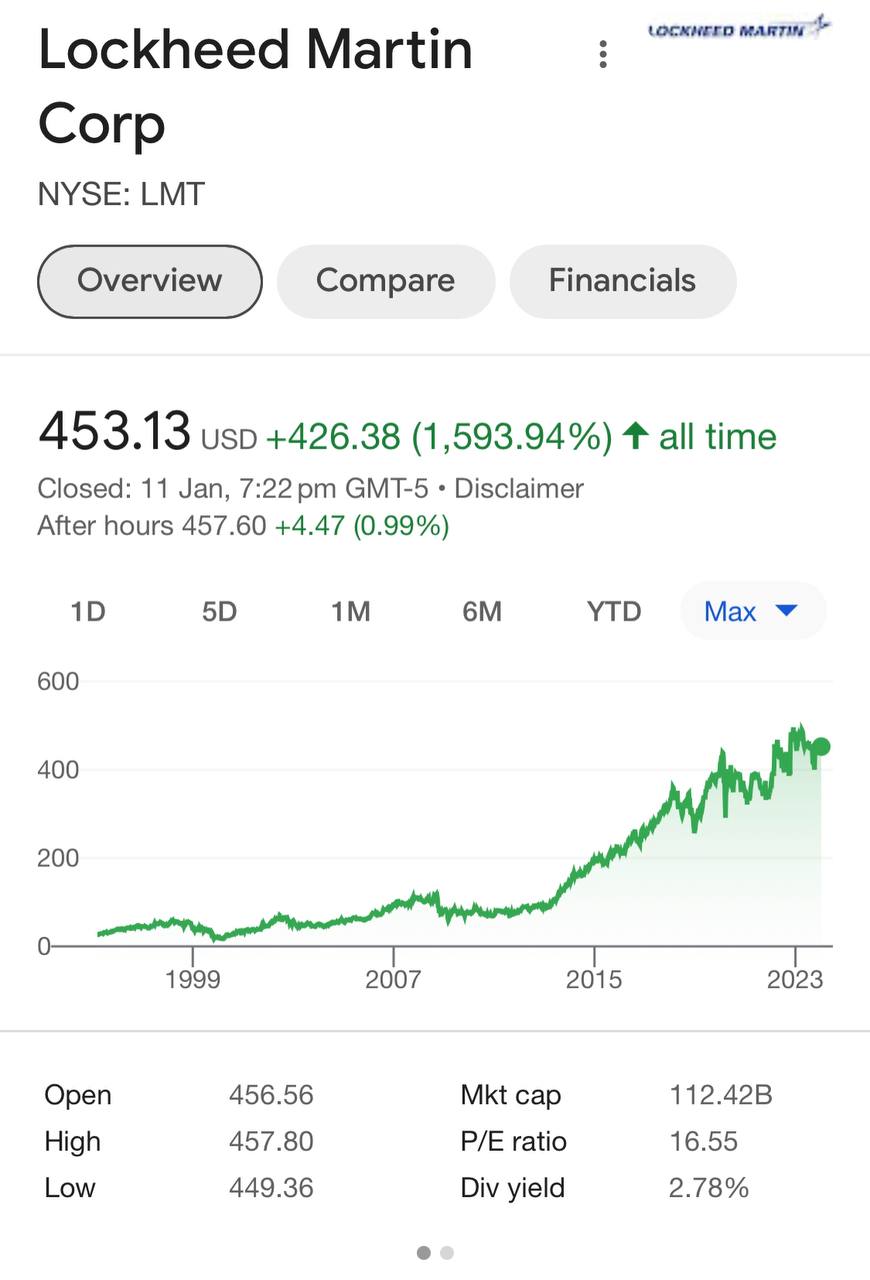Click the Lockheed Martin logo
Viewport: 870px width, 1280px height.
pos(740,28)
